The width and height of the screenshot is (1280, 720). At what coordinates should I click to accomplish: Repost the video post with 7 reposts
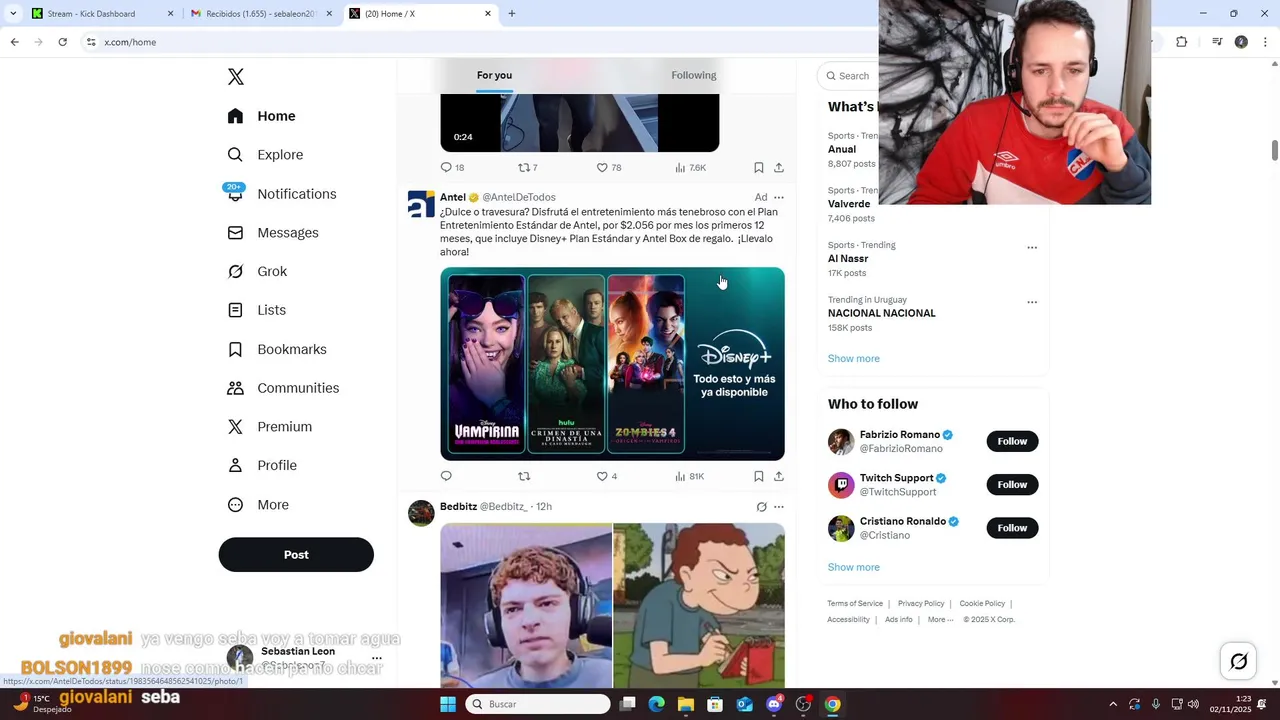pos(524,168)
